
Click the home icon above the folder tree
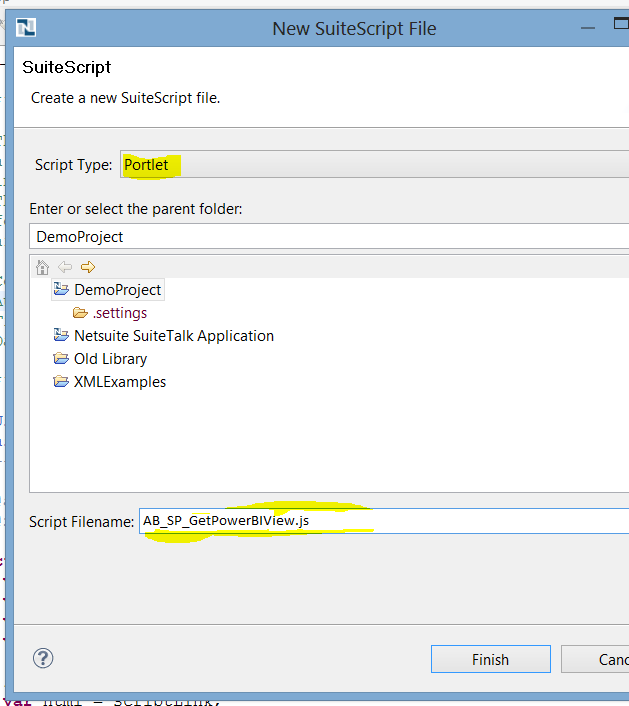click(42, 267)
